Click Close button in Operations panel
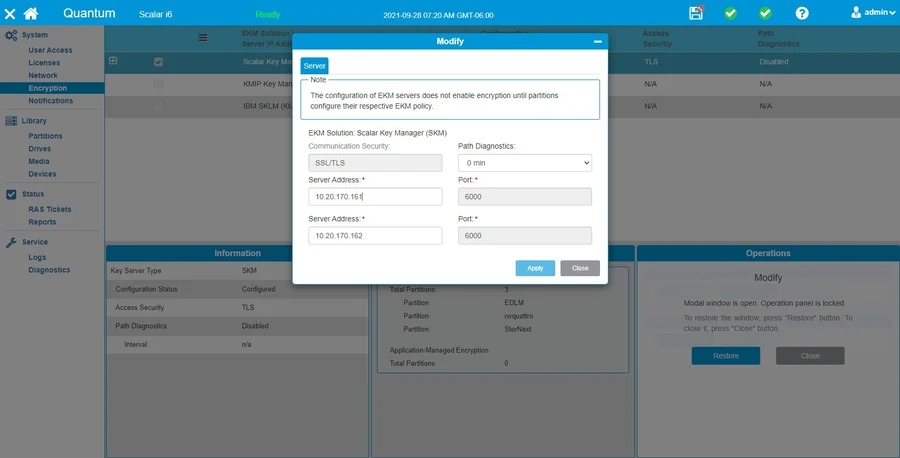Image resolution: width=900 pixels, height=458 pixels. pos(810,356)
